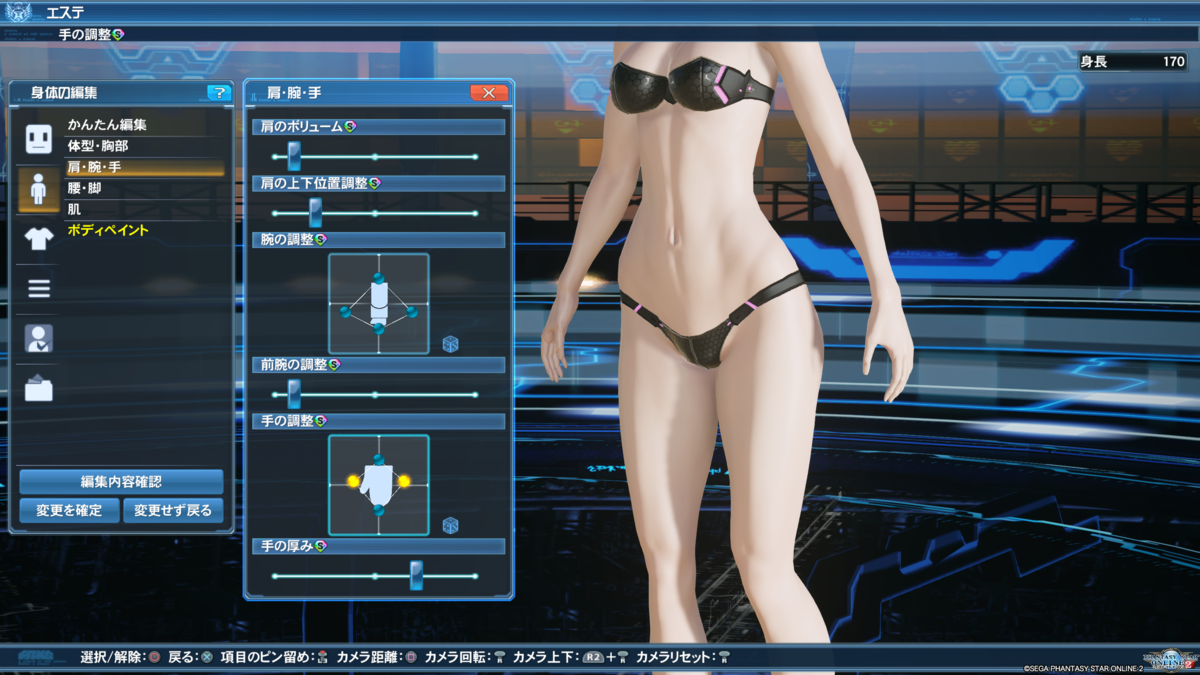
Task: Click the help question mark button
Action: click(219, 93)
